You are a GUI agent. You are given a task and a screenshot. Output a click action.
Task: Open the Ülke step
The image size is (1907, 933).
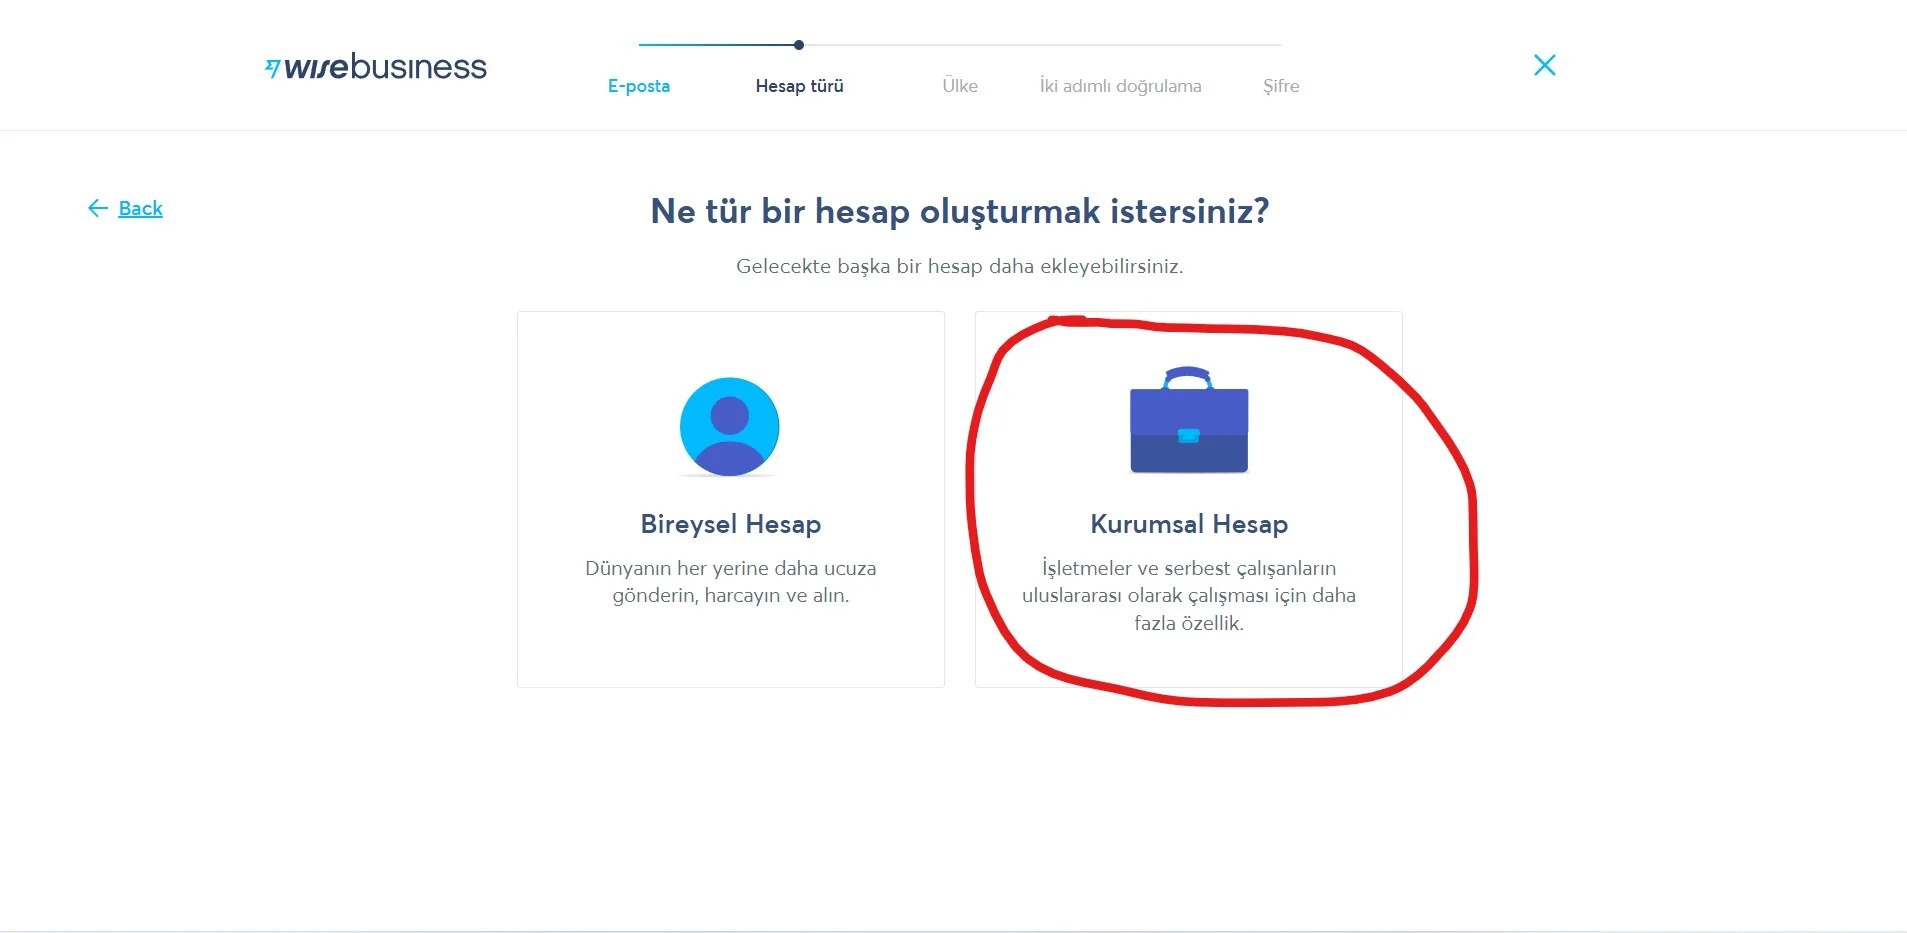click(x=960, y=86)
